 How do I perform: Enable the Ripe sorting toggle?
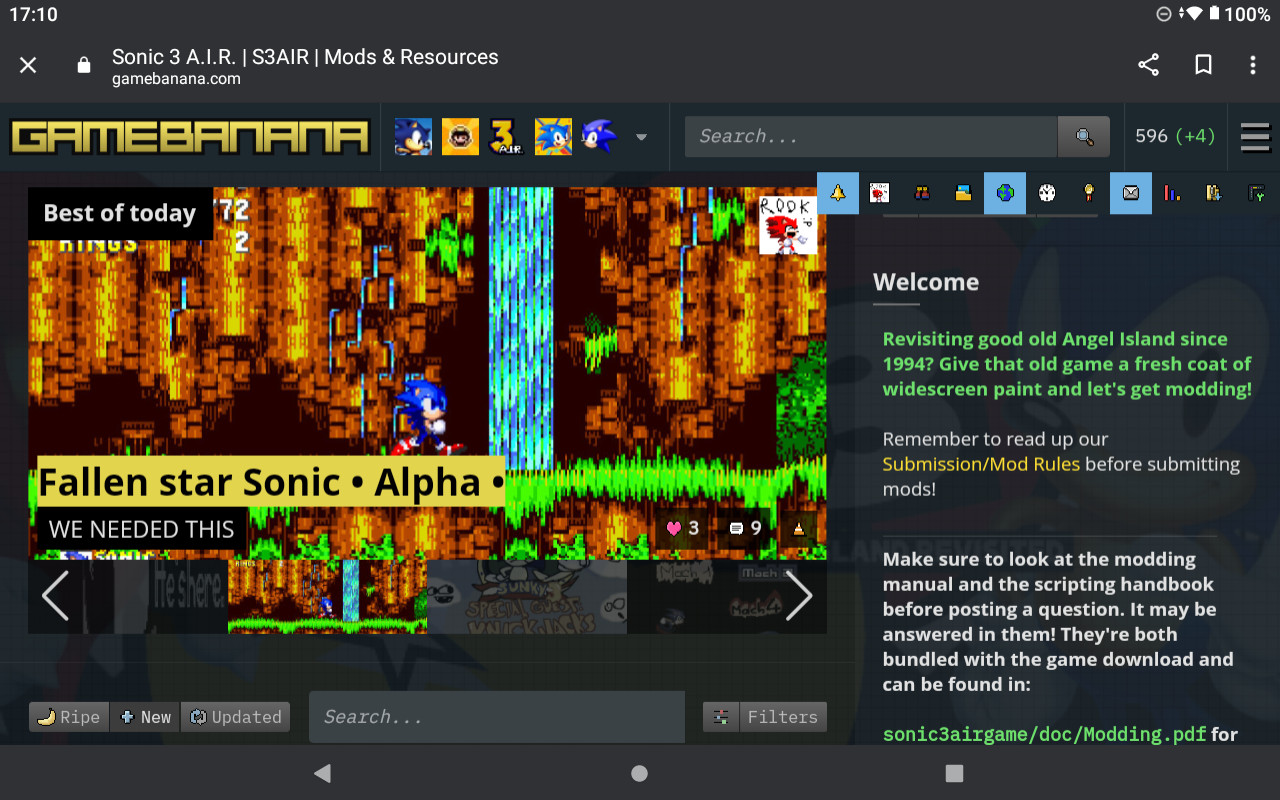[67, 716]
